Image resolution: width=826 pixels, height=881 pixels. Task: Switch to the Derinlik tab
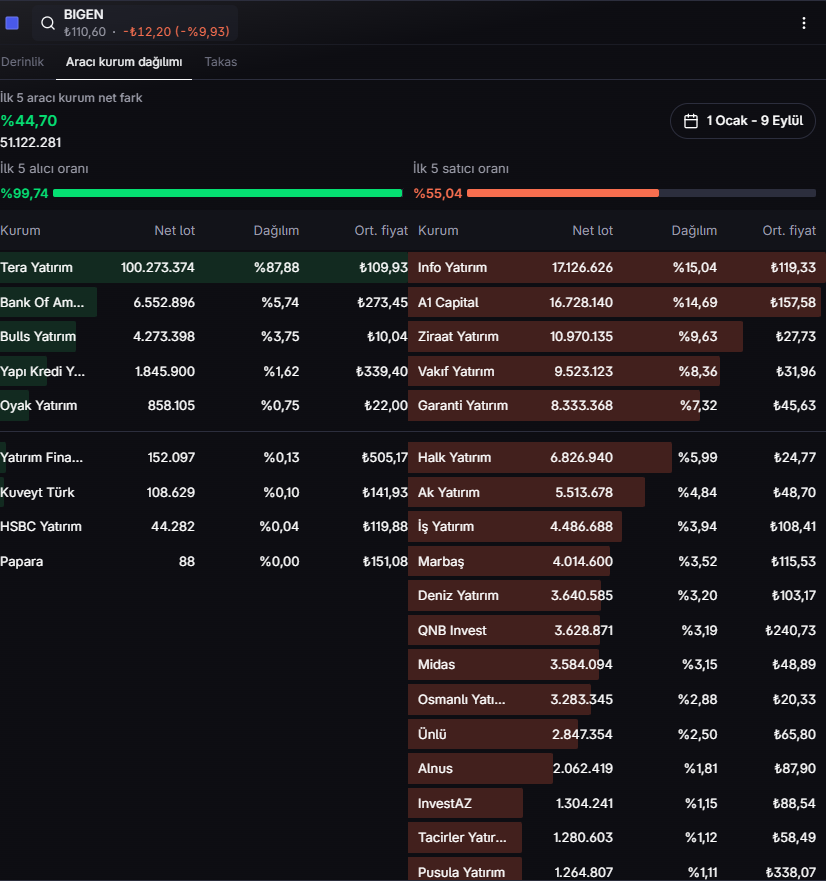click(x=22, y=62)
